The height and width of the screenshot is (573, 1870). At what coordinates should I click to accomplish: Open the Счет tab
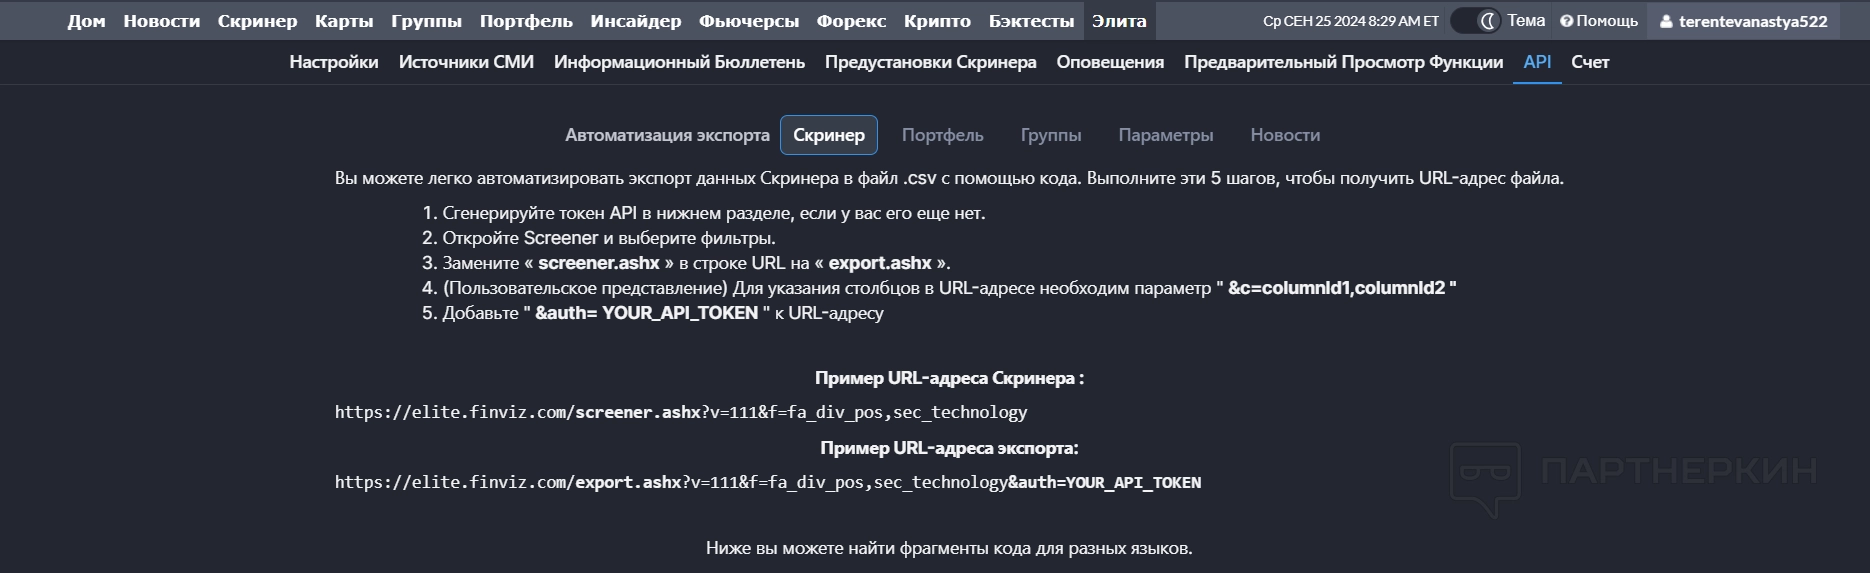[1590, 62]
